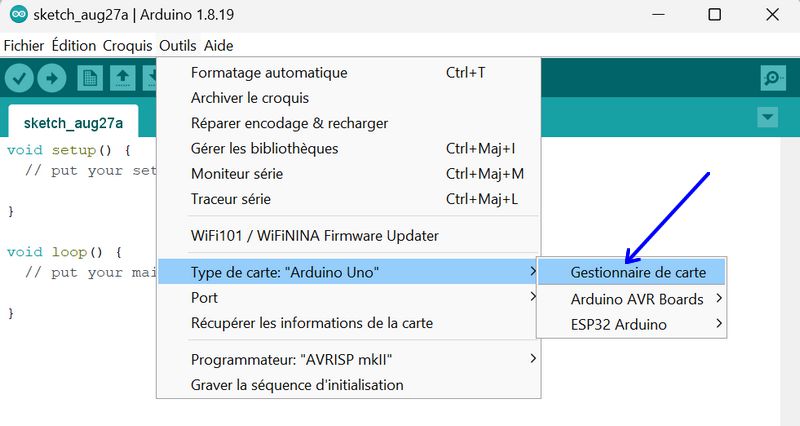
Task: Open the Croquis menu
Action: (128, 45)
